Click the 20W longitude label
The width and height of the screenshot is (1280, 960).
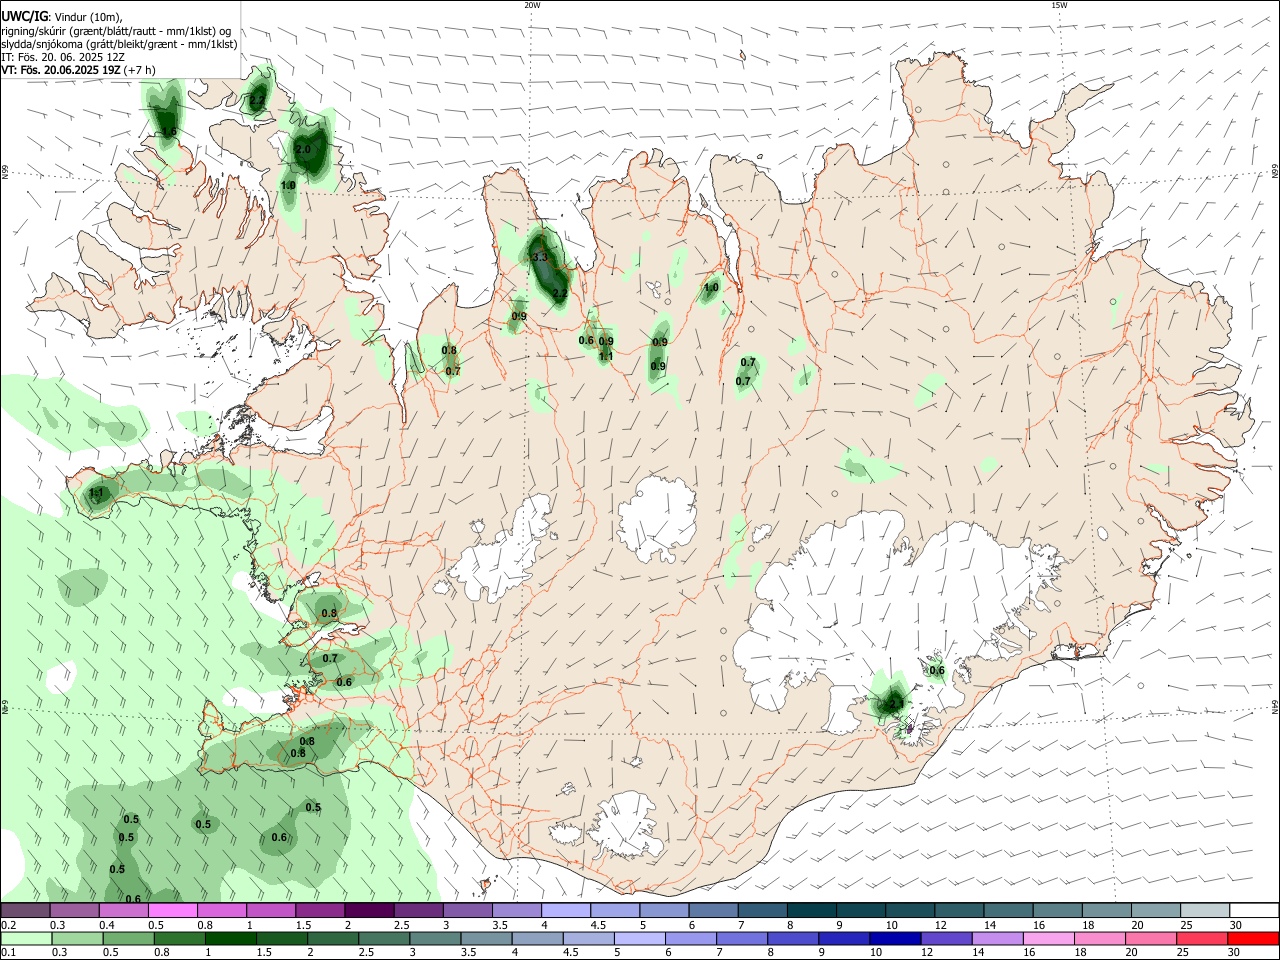532,5
